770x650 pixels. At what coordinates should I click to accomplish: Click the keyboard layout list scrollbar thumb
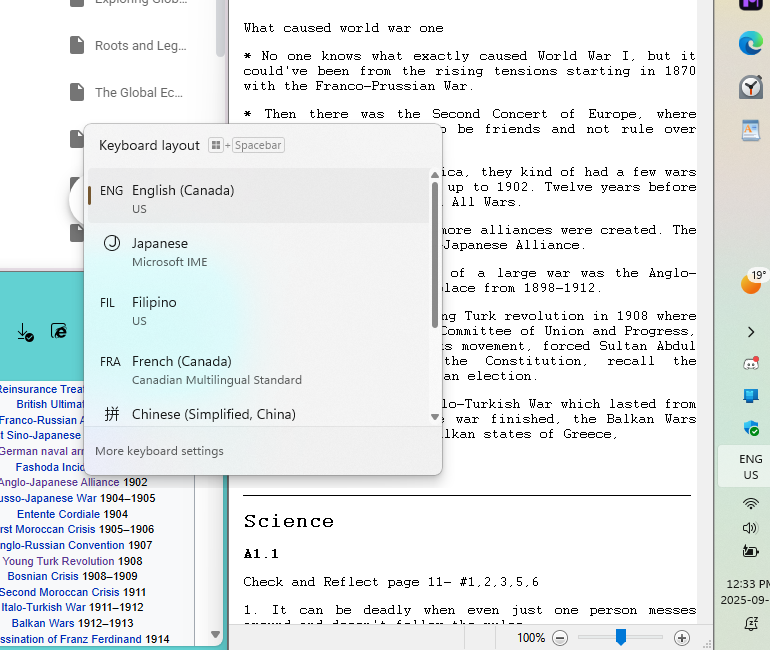coord(435,255)
